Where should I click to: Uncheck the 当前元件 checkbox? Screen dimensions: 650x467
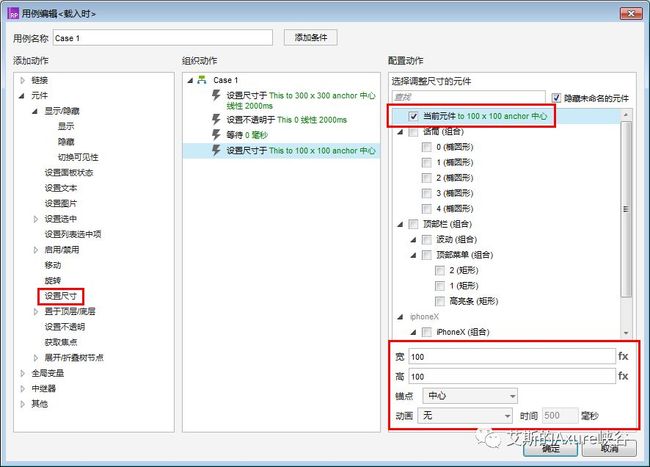pos(413,116)
